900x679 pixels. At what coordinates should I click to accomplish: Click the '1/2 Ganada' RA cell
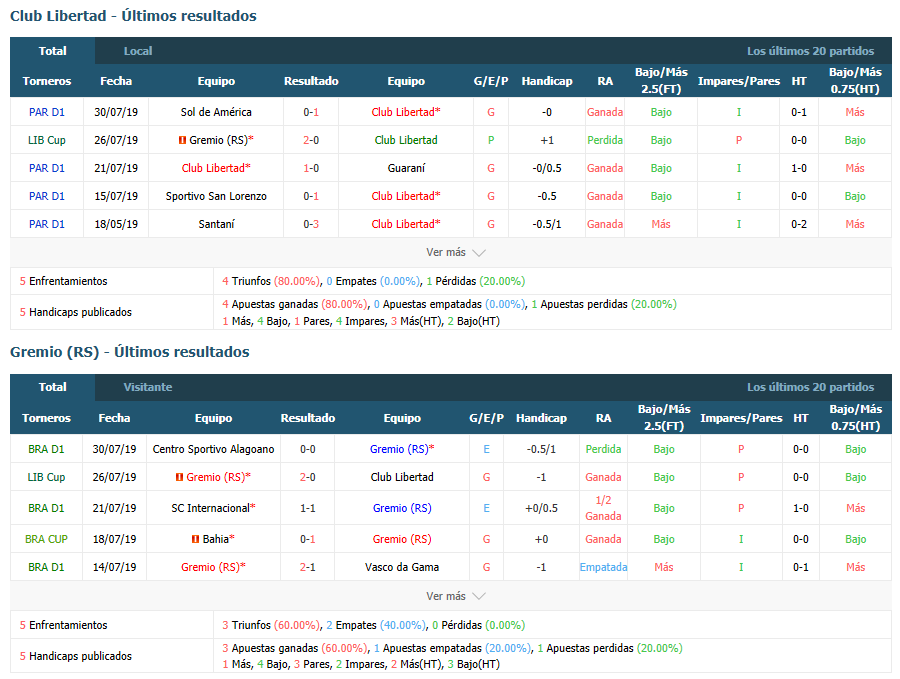pyautogui.click(x=603, y=508)
